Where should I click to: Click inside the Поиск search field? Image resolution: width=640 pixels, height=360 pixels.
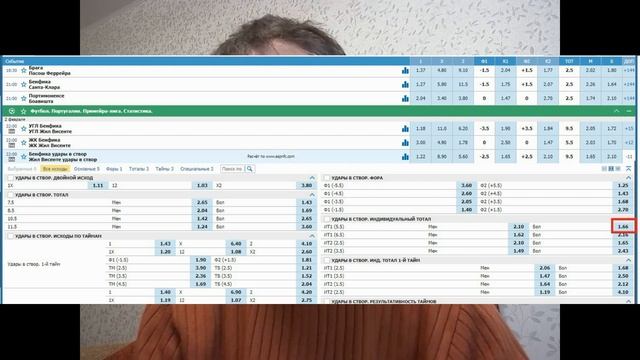click(x=232, y=169)
